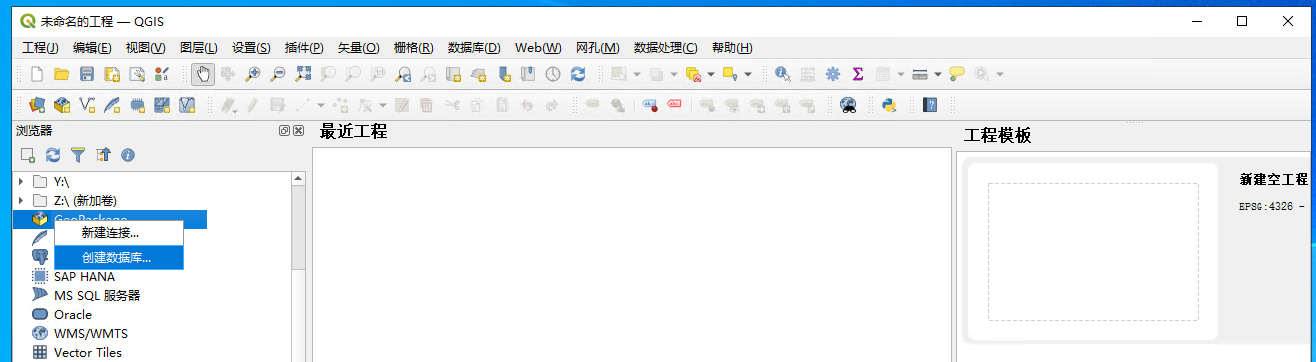1316x362 pixels.
Task: Click Add Selected Layers in browser panel
Action: coord(28,155)
